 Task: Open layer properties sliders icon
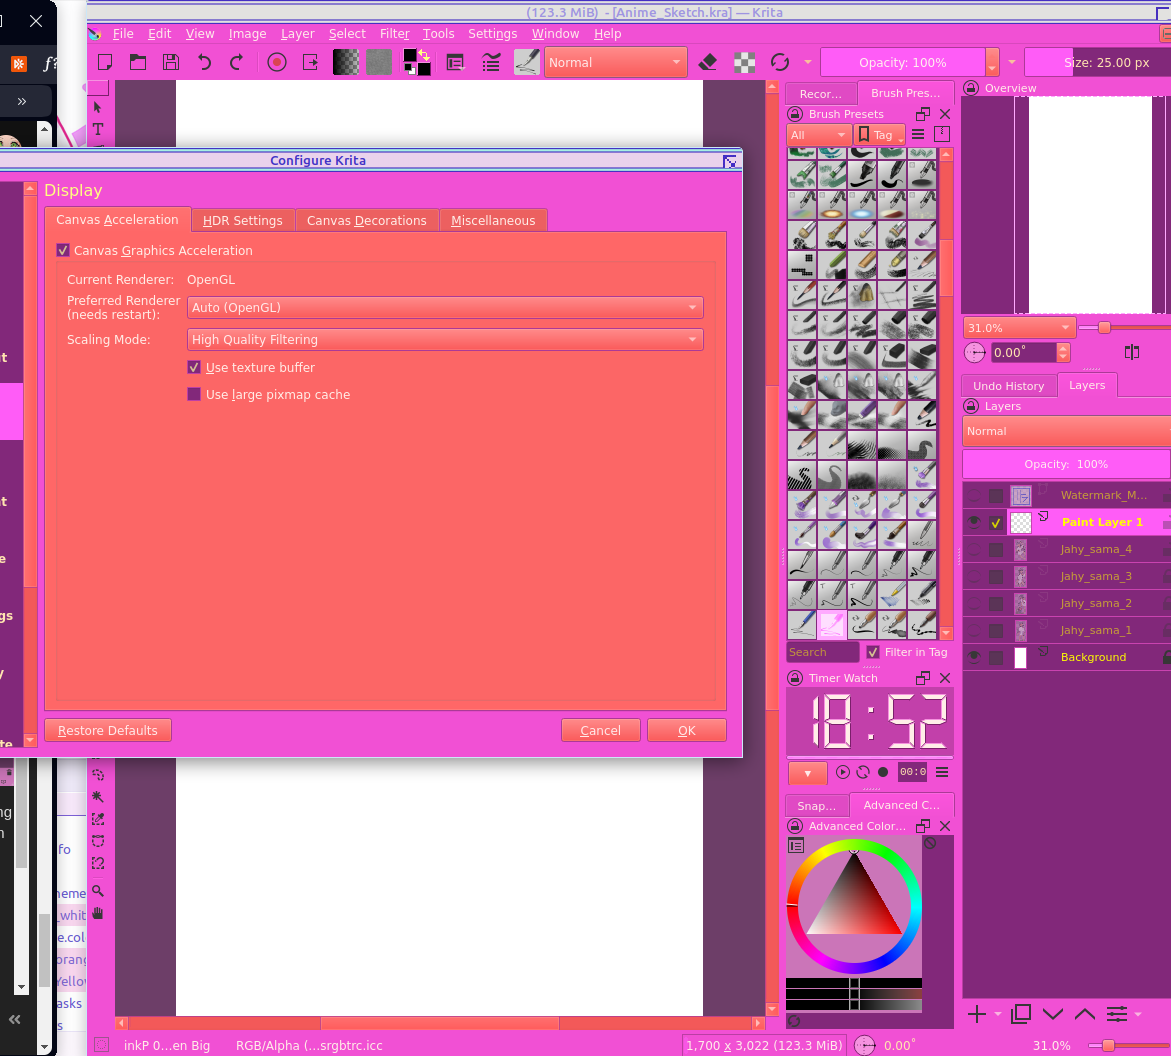tap(1117, 1014)
